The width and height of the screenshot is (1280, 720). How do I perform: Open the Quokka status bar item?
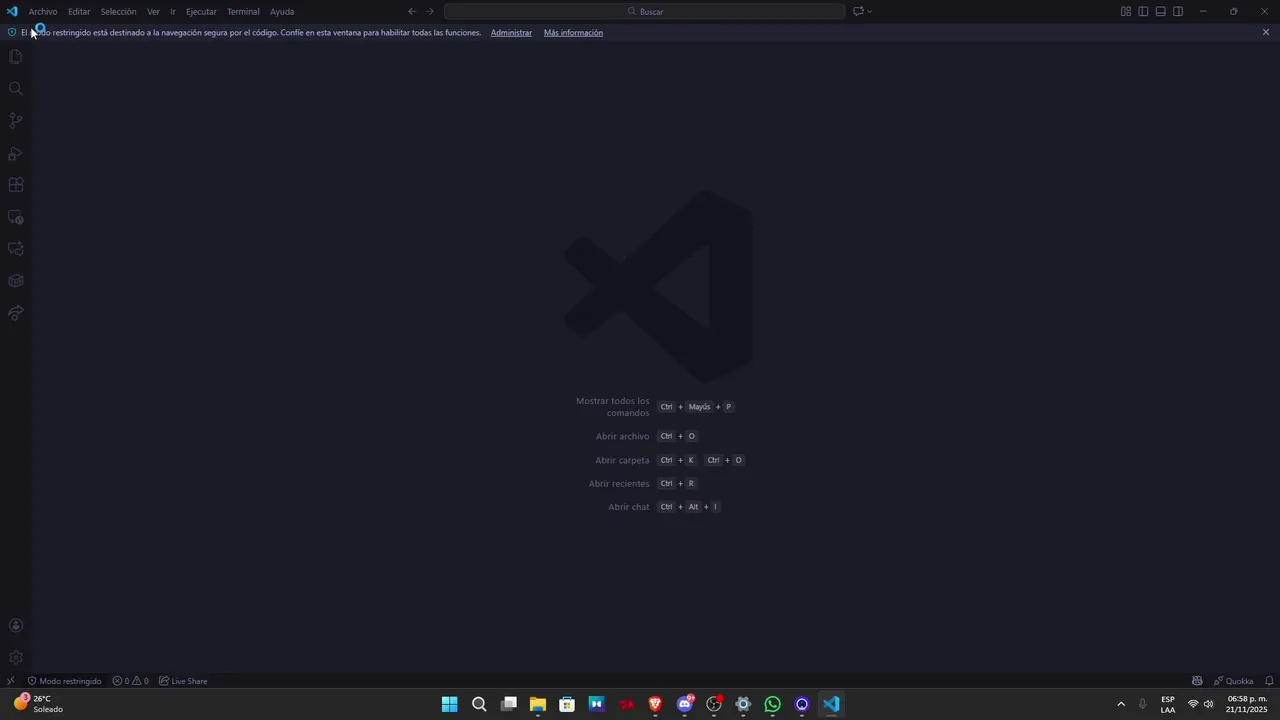[1233, 681]
